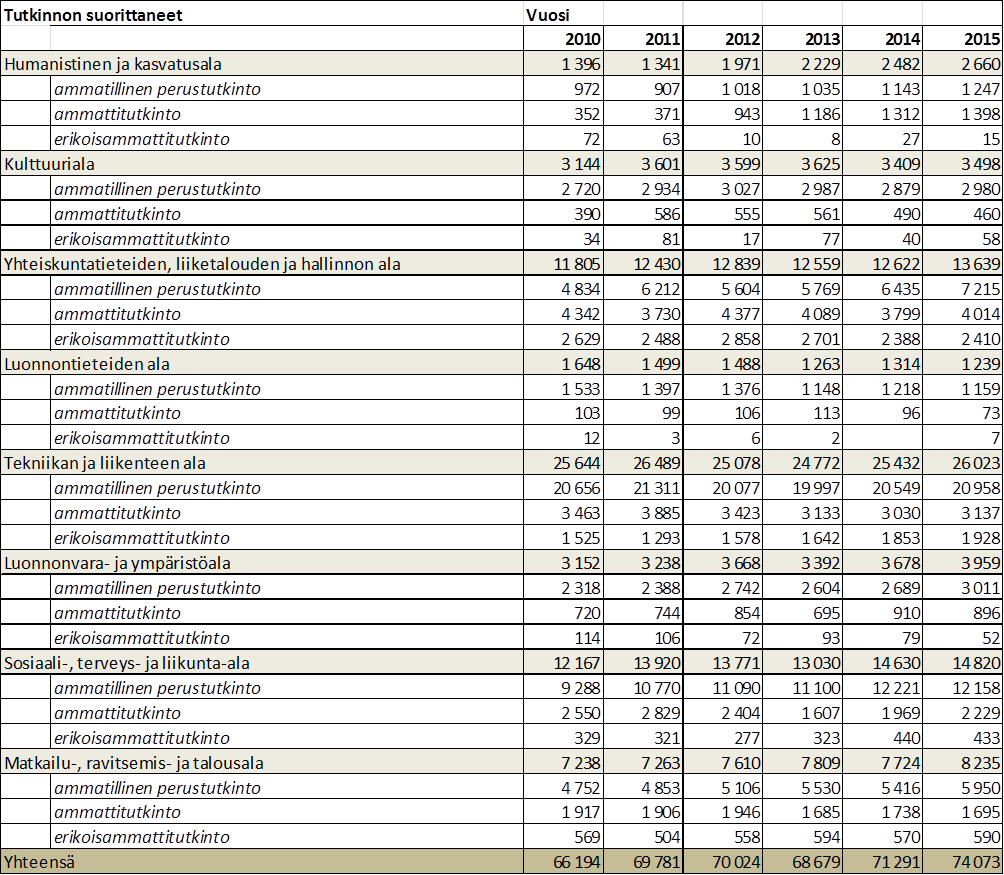Click the Tutkinnon suorittaneet header cell
The height and width of the screenshot is (875, 1004).
point(93,15)
